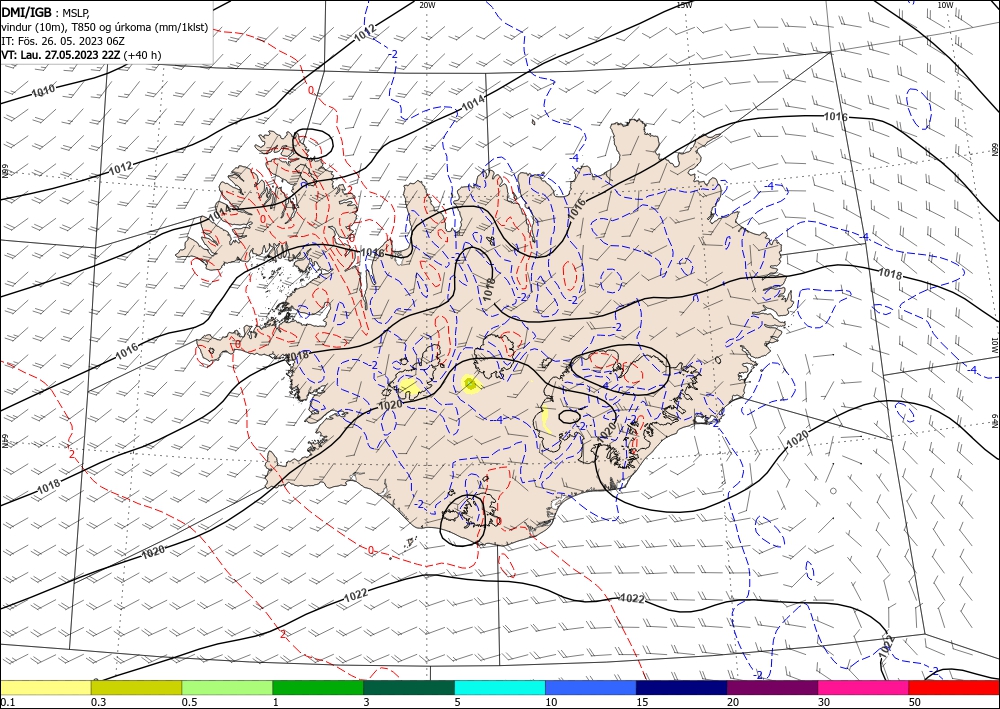
Task: Click the legend value '3' under the scale
Action: 367,702
